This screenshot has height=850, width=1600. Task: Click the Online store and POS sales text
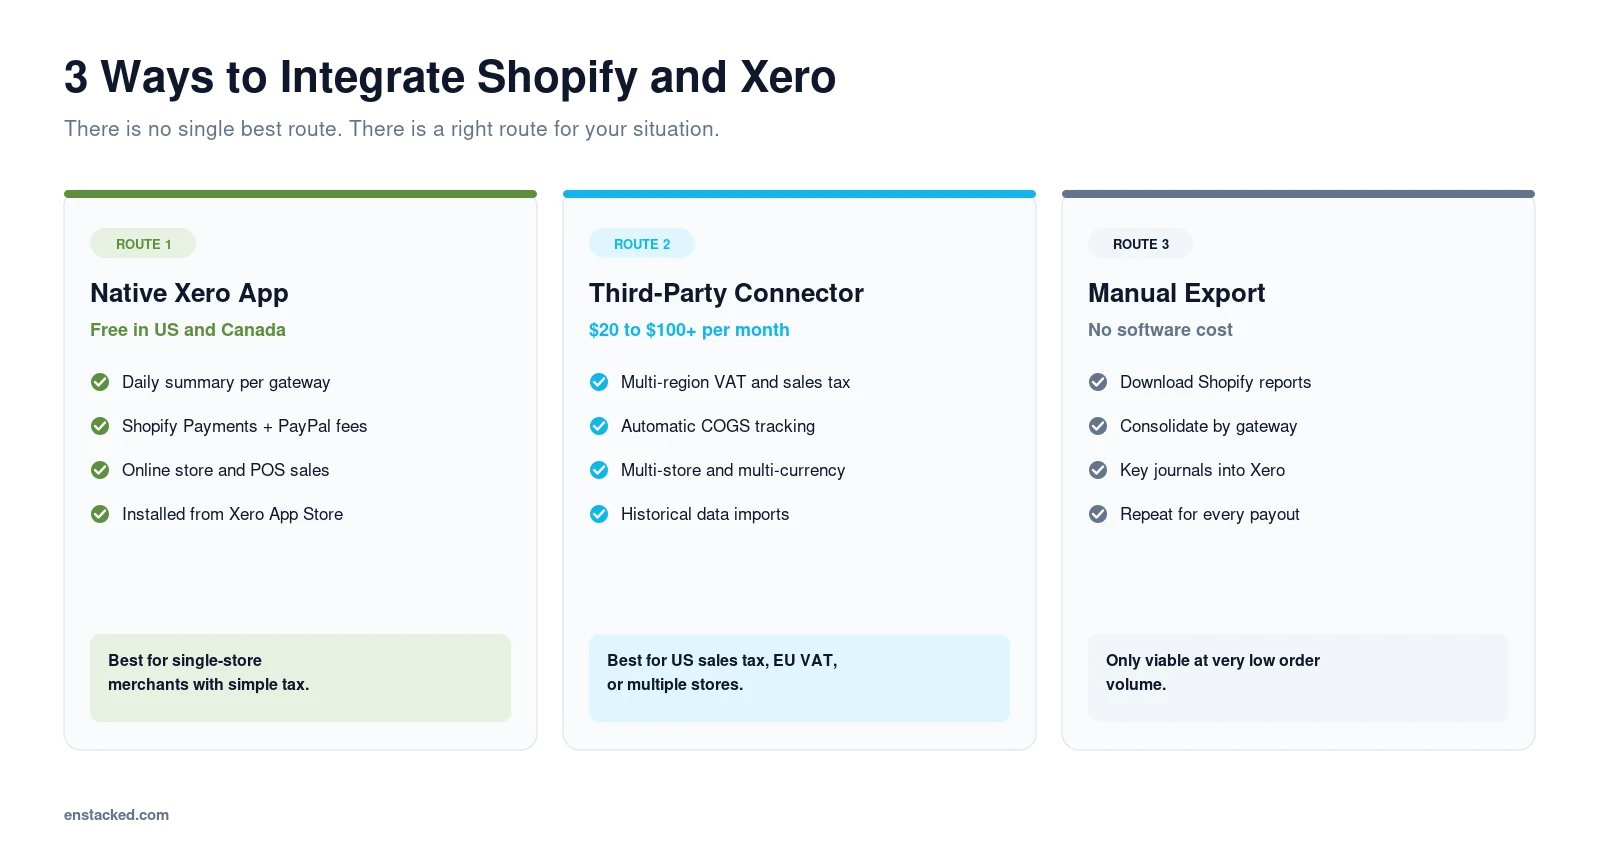coord(225,470)
